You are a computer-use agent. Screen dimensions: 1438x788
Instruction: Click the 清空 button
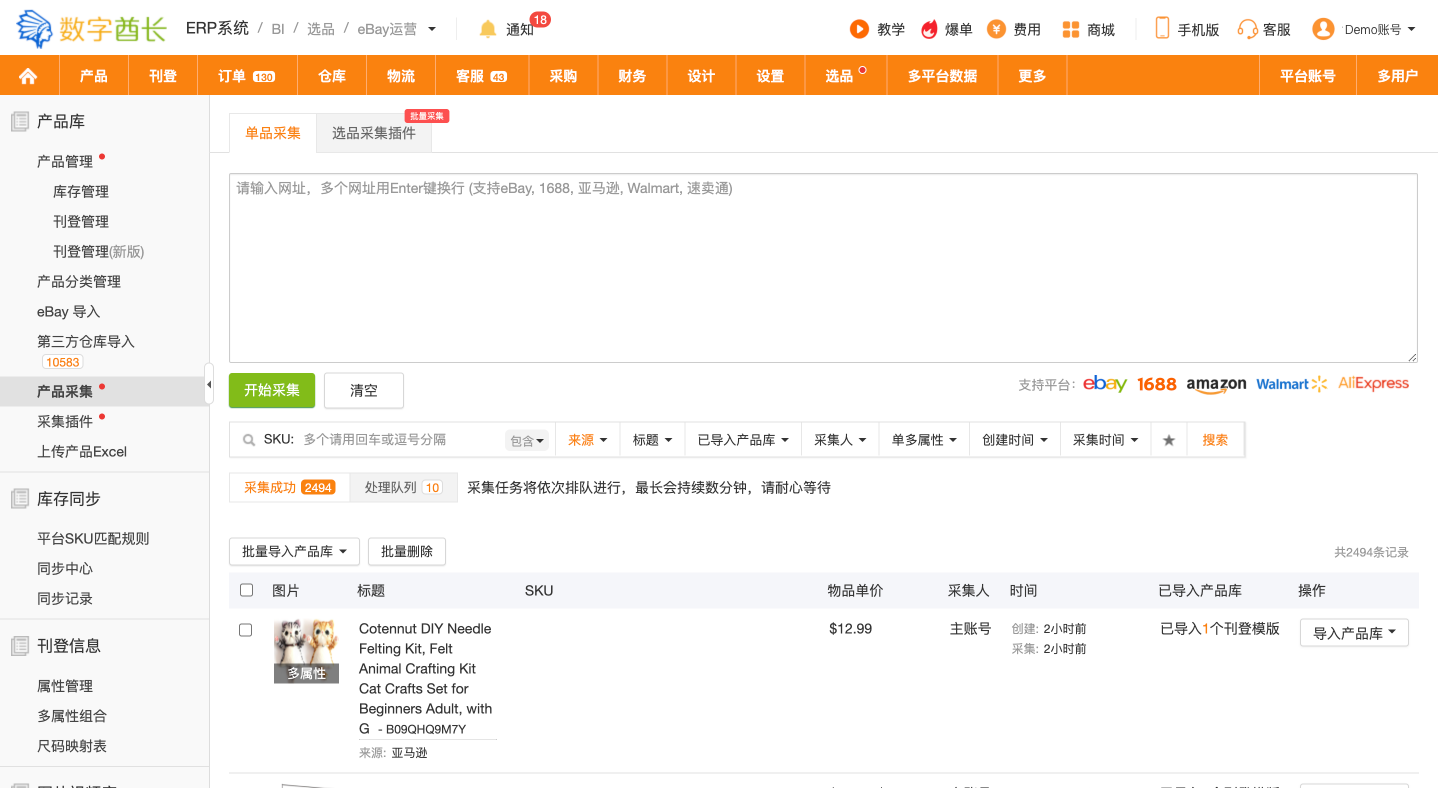(x=364, y=390)
